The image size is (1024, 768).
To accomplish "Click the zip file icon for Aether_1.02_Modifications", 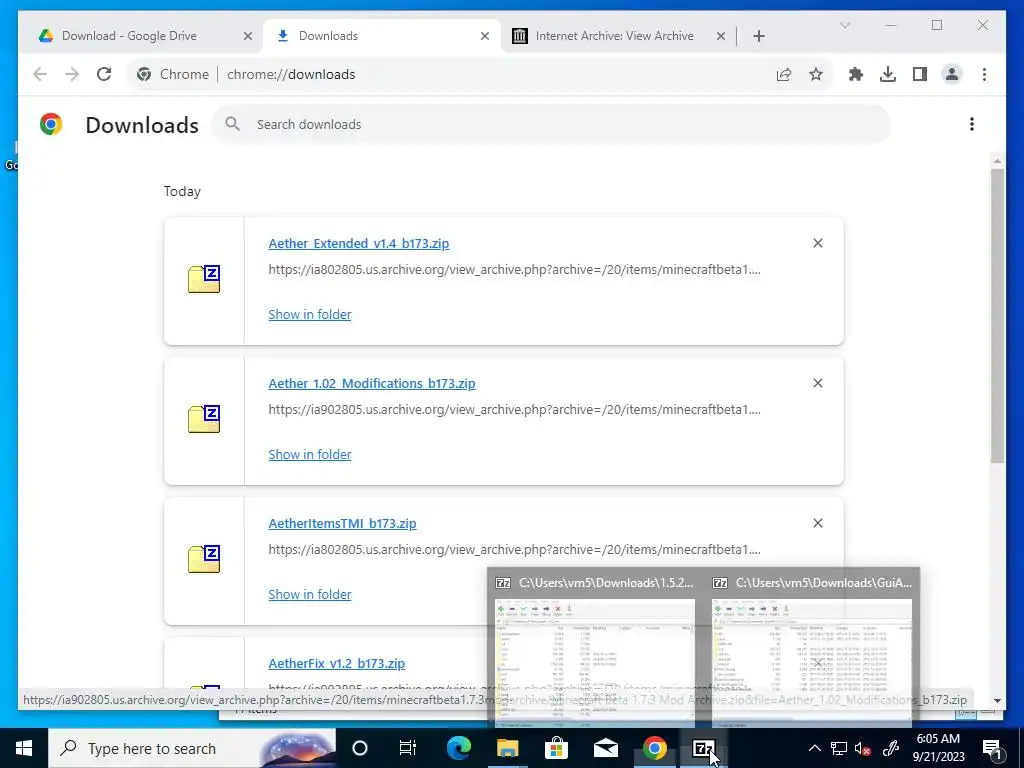I will pyautogui.click(x=204, y=419).
